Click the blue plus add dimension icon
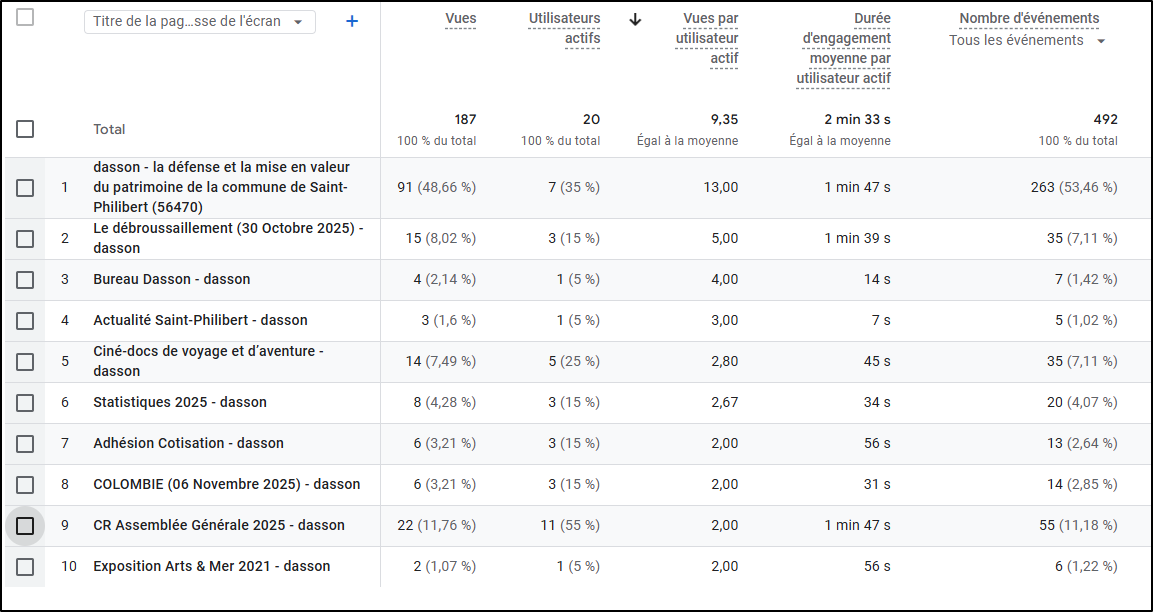Viewport: 1153px width, 612px height. (351, 21)
